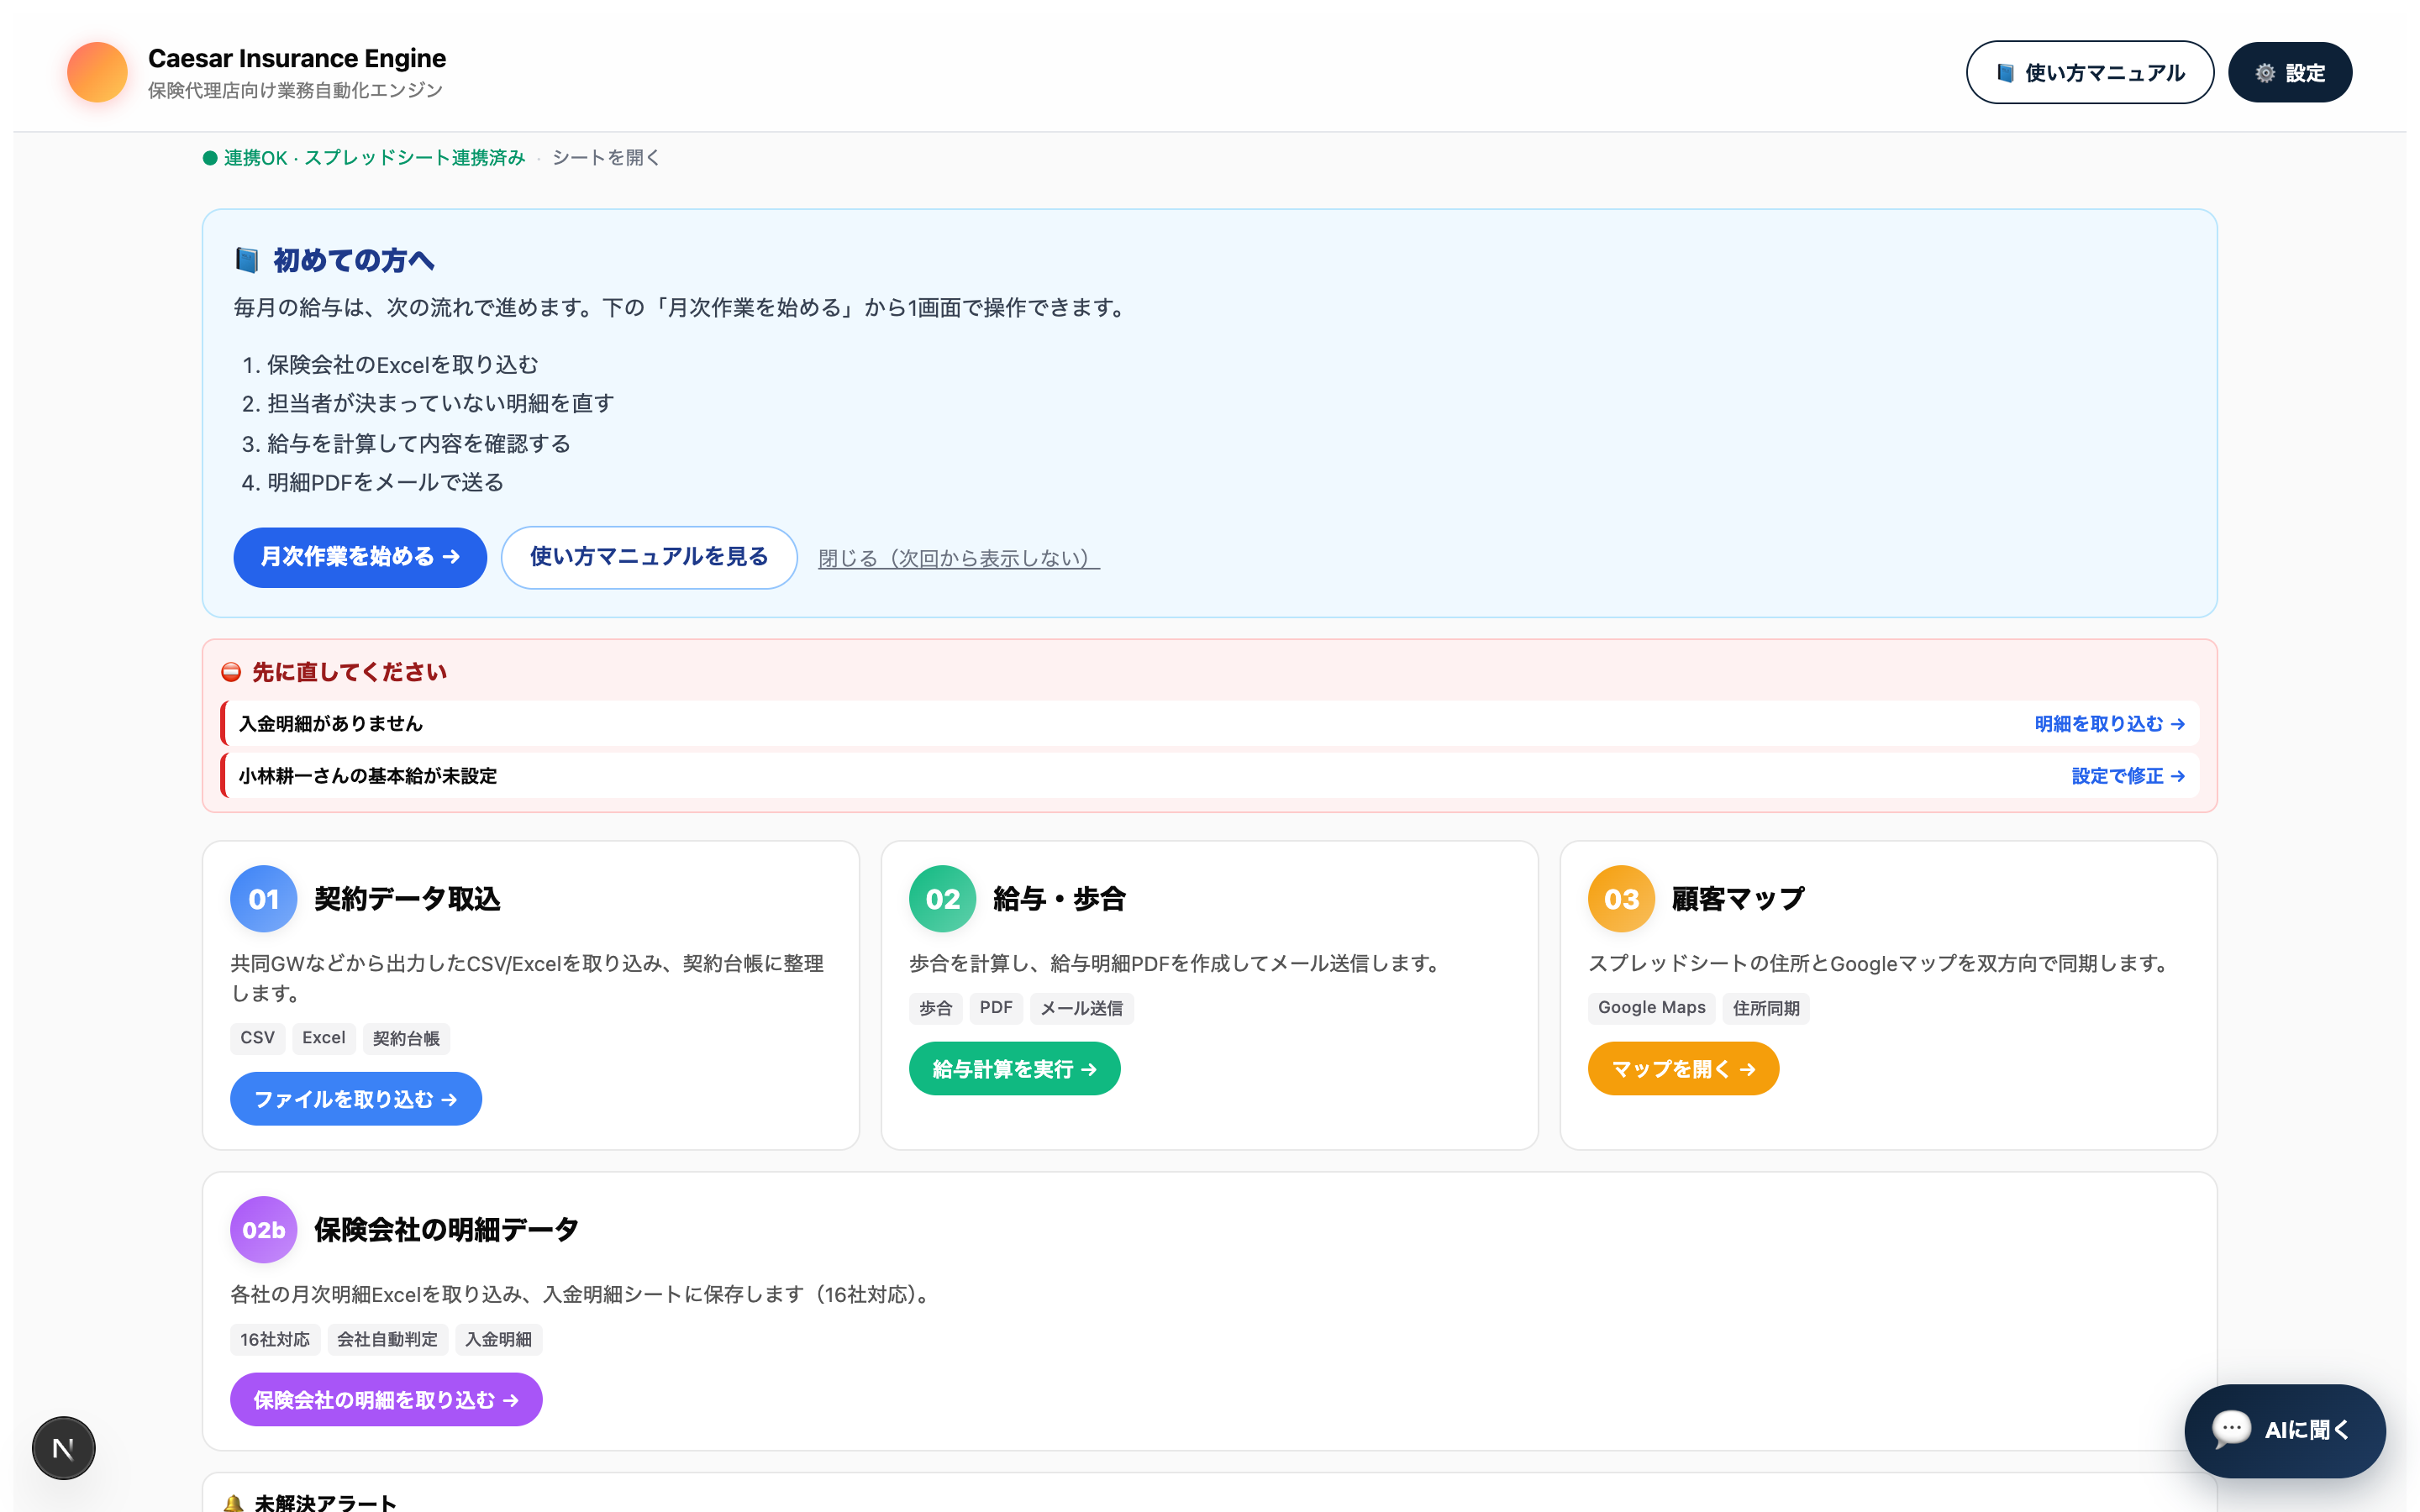Click the 会社自動判定 tag
The height and width of the screenshot is (1512, 2420).
pyautogui.click(x=387, y=1339)
